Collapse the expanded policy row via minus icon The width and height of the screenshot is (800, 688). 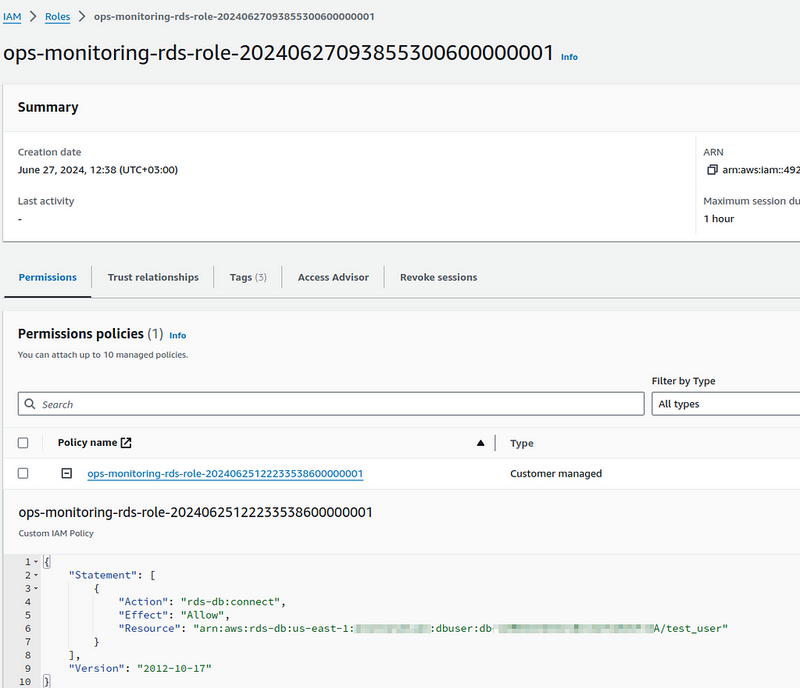[x=67, y=473]
